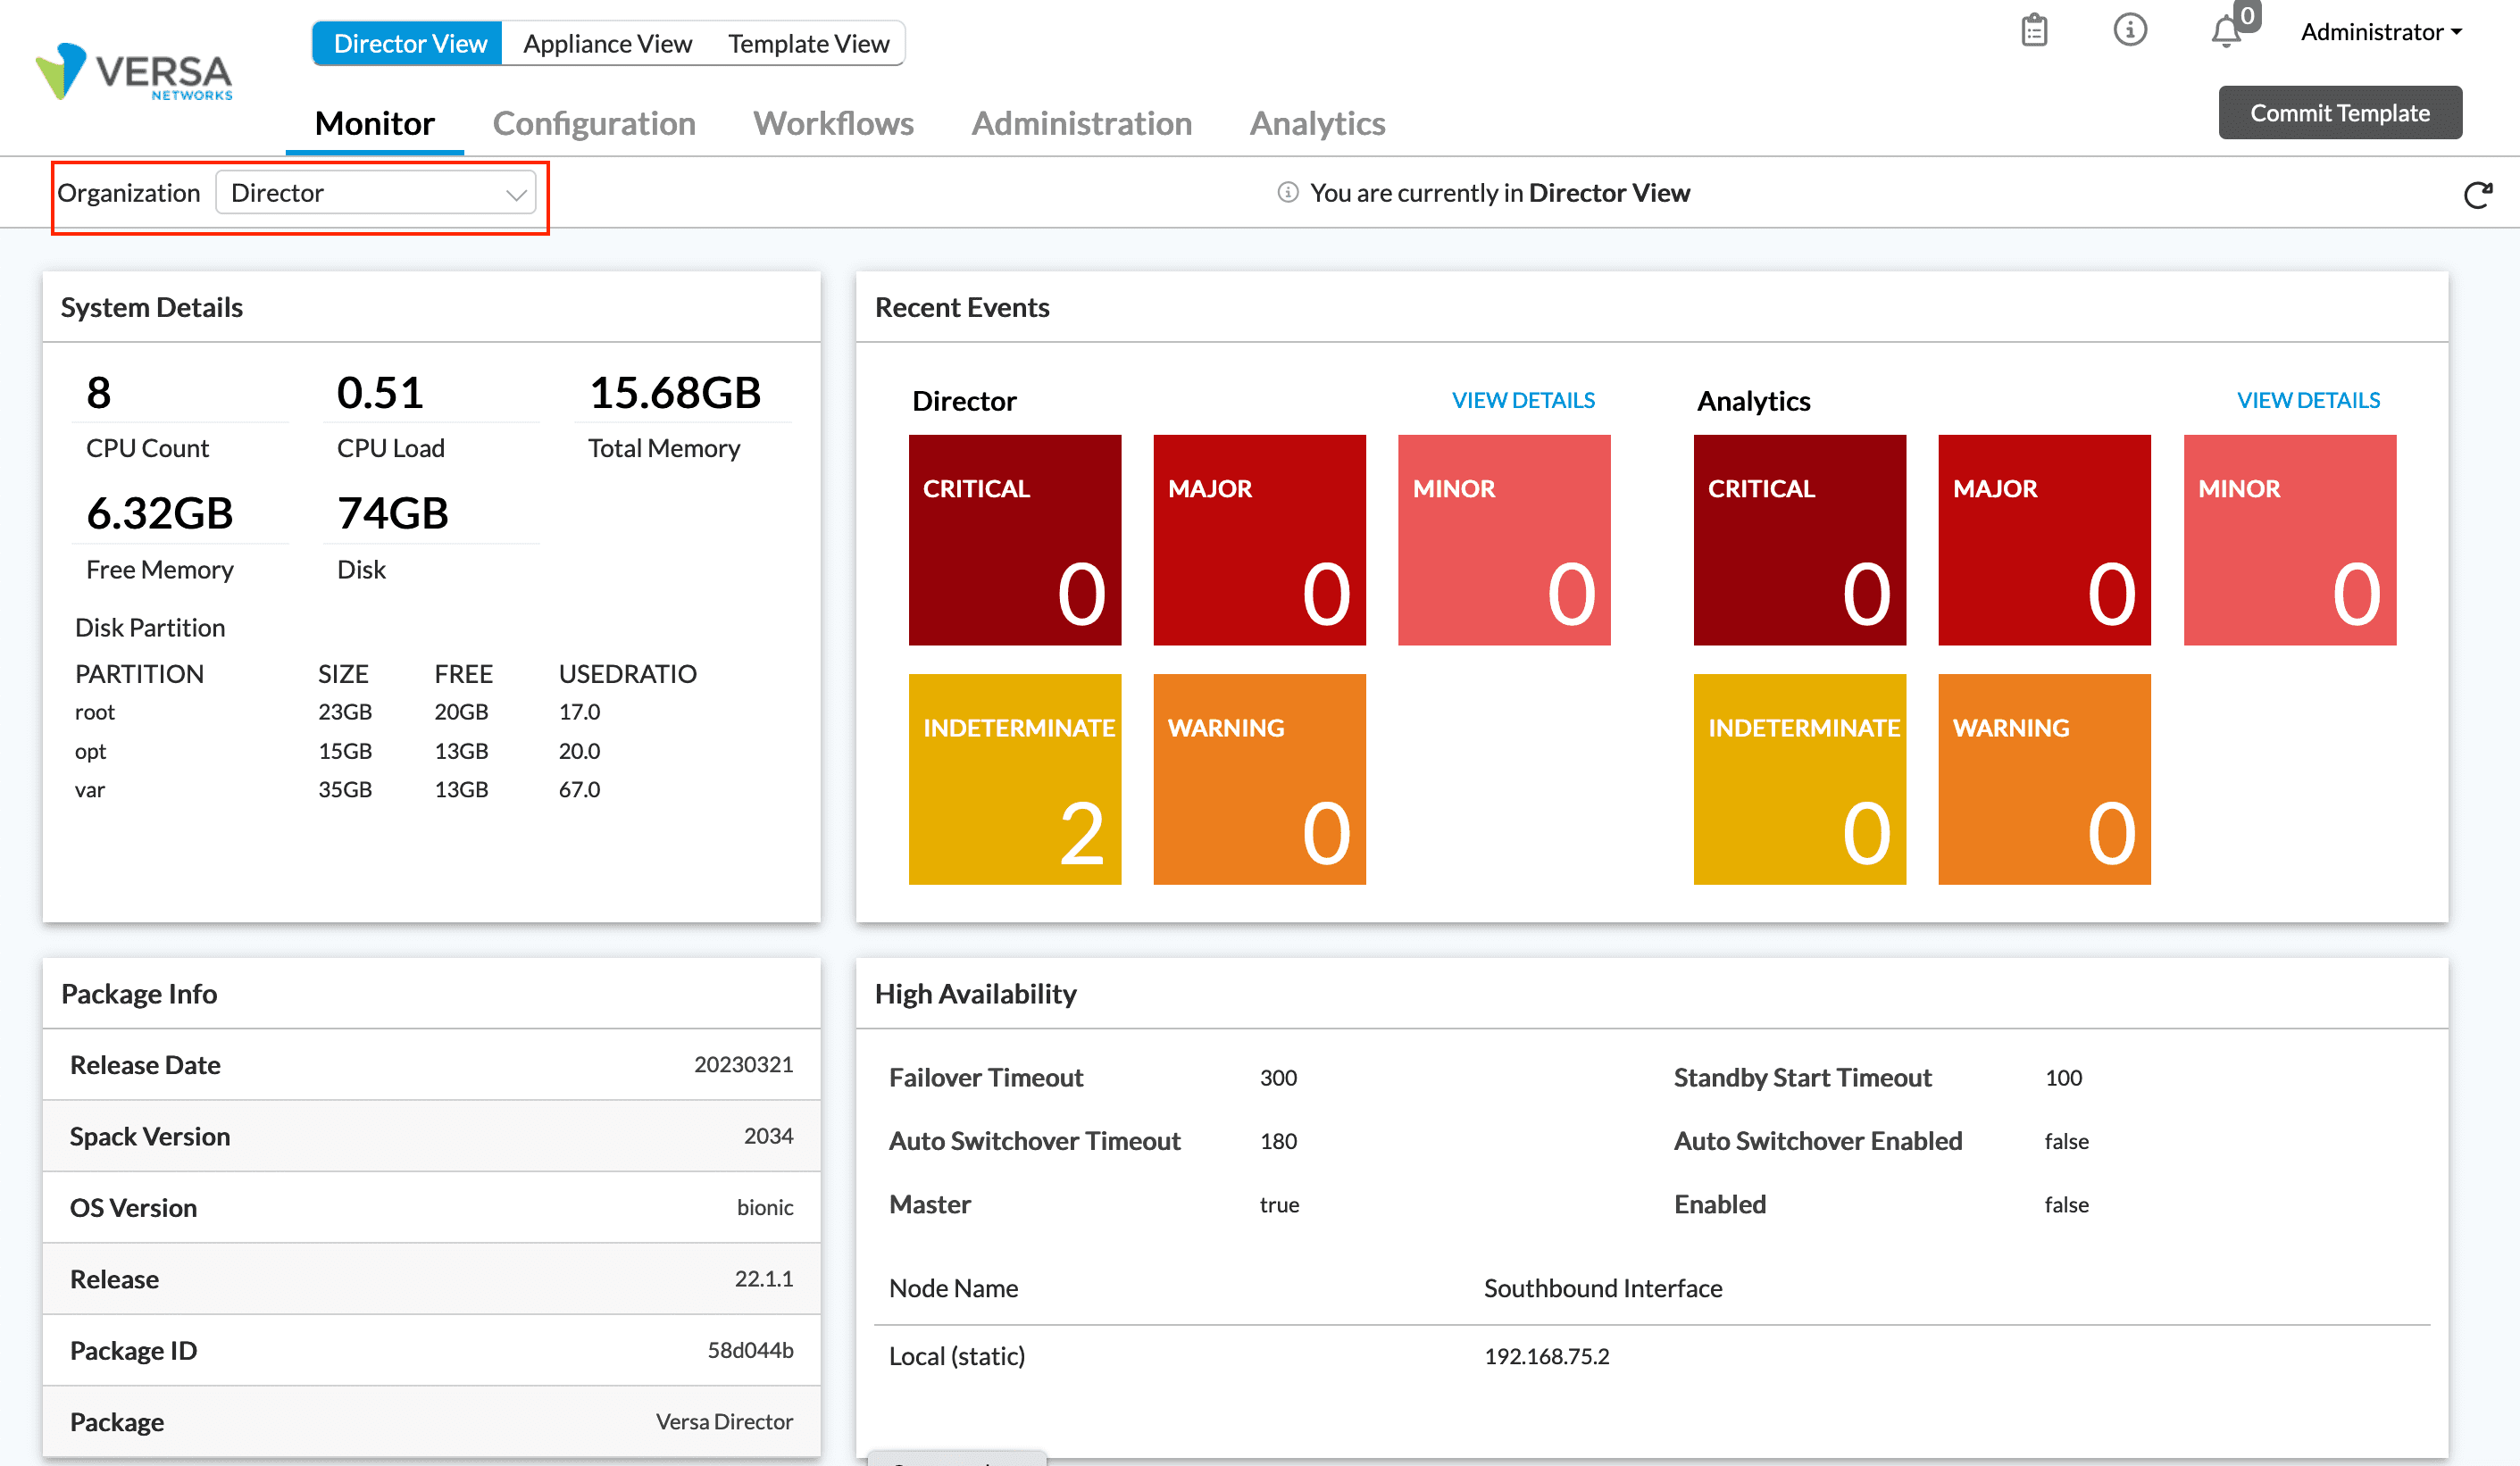This screenshot has width=2520, height=1466.
Task: Select the Analytics top tab
Action: point(1317,123)
